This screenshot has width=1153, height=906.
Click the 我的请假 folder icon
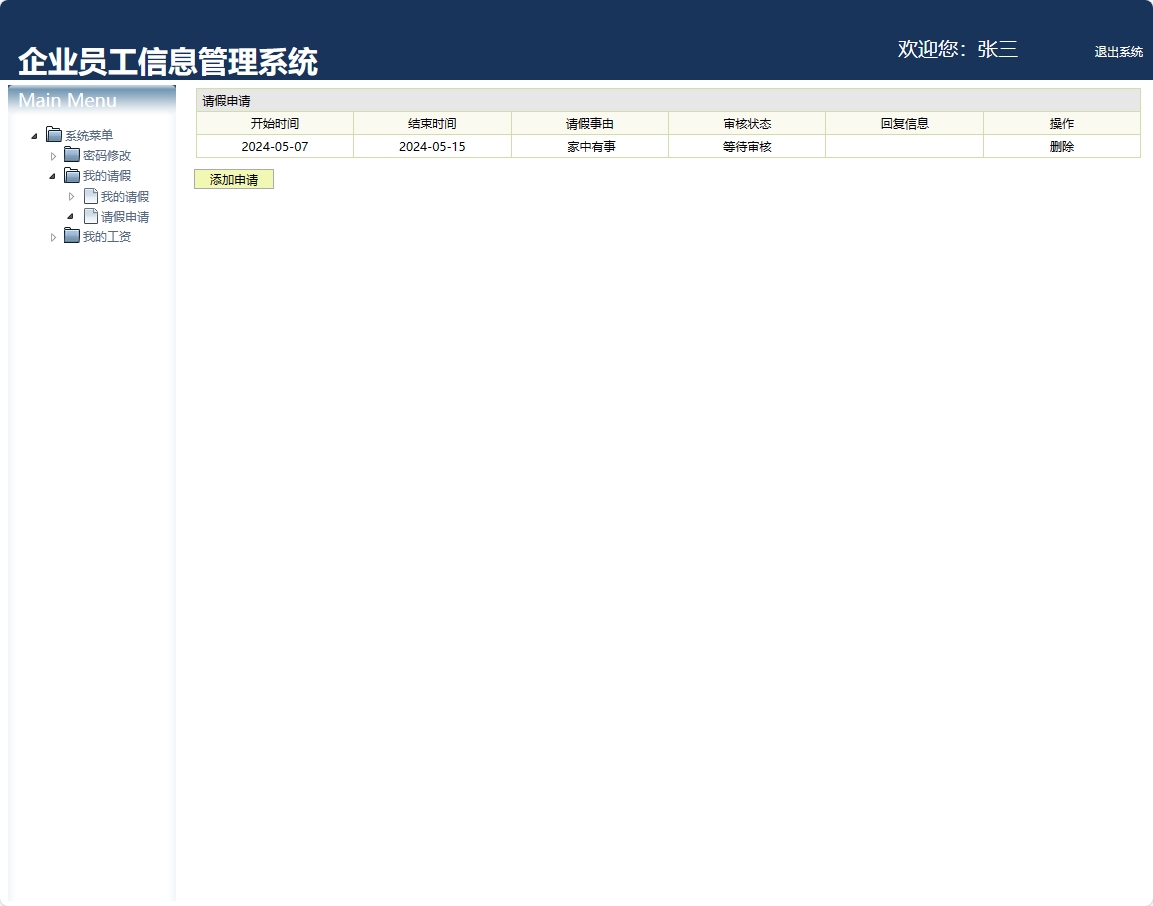[71, 176]
